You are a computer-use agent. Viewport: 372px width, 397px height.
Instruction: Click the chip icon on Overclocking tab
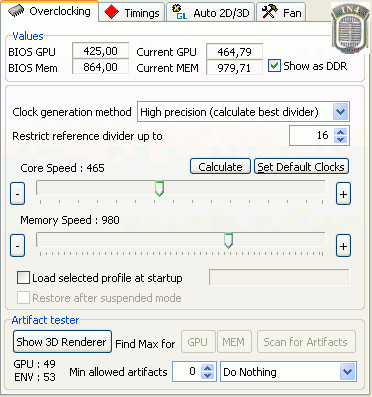tap(16, 11)
